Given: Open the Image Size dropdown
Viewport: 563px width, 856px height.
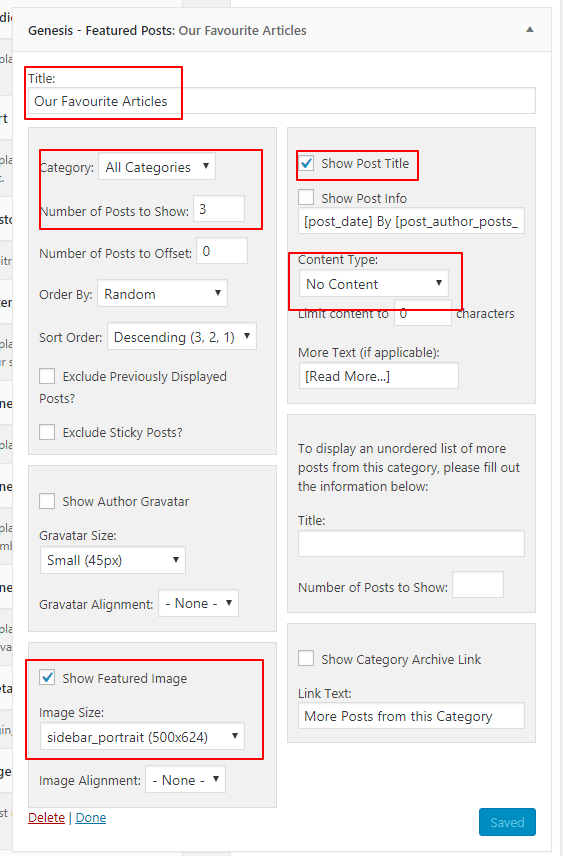Looking at the screenshot, I should tap(143, 736).
